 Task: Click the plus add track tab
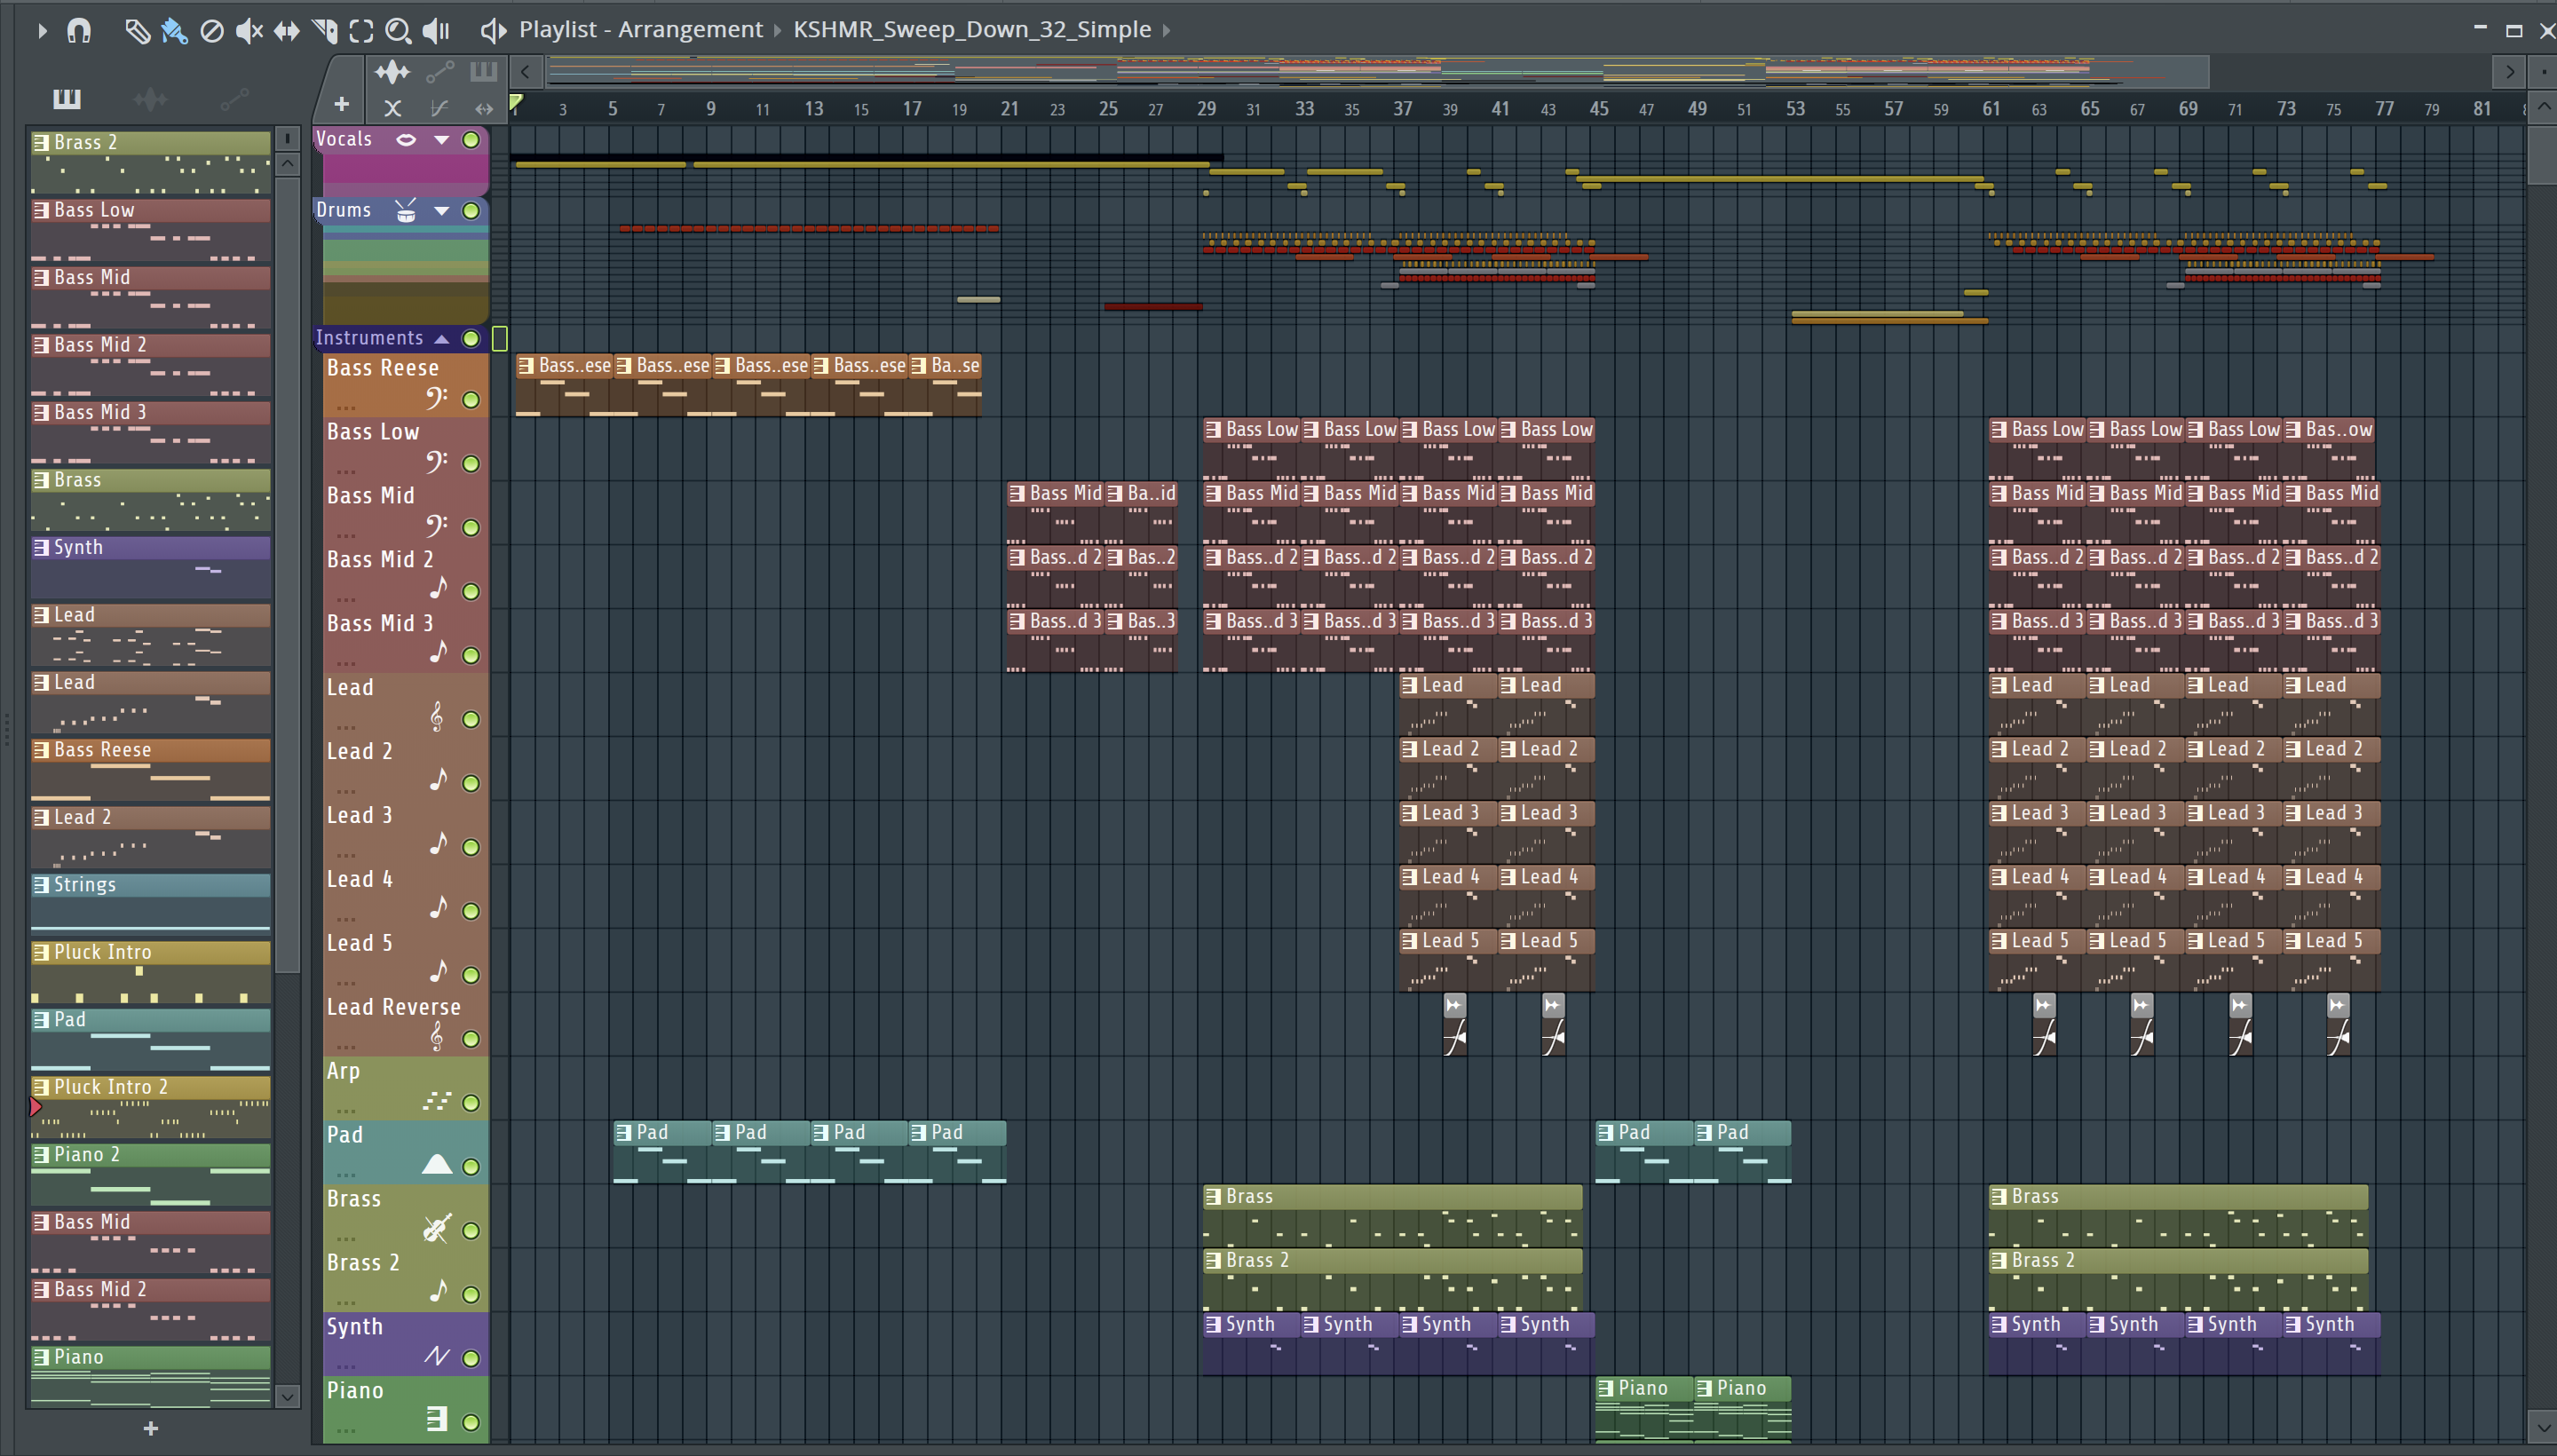coord(342,104)
